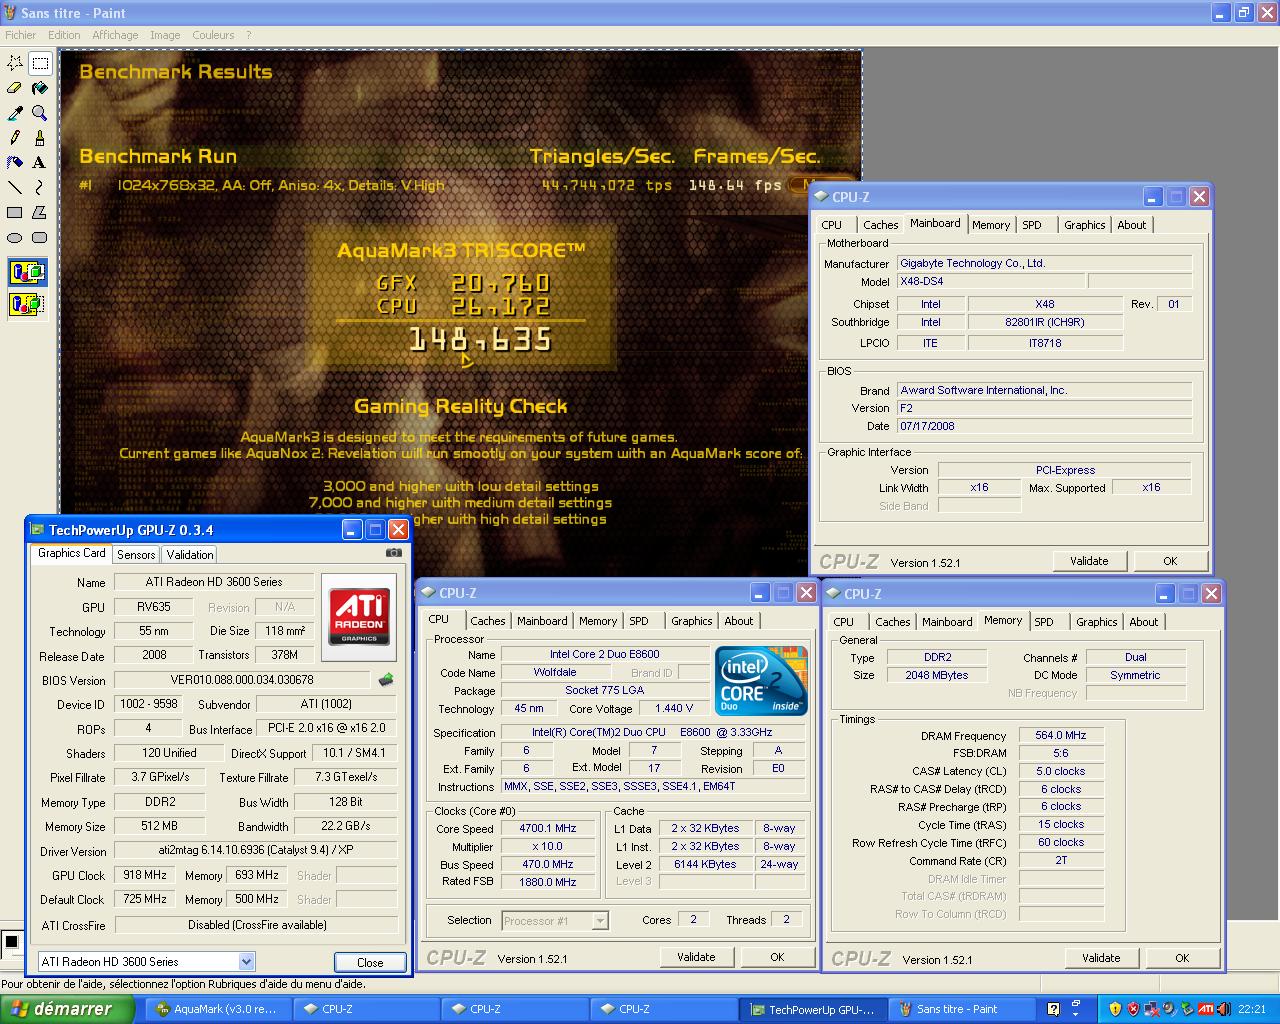This screenshot has height=1024, width=1280.
Task: Click Validate in the Mainboard CPU-Z window
Action: [x=1089, y=561]
